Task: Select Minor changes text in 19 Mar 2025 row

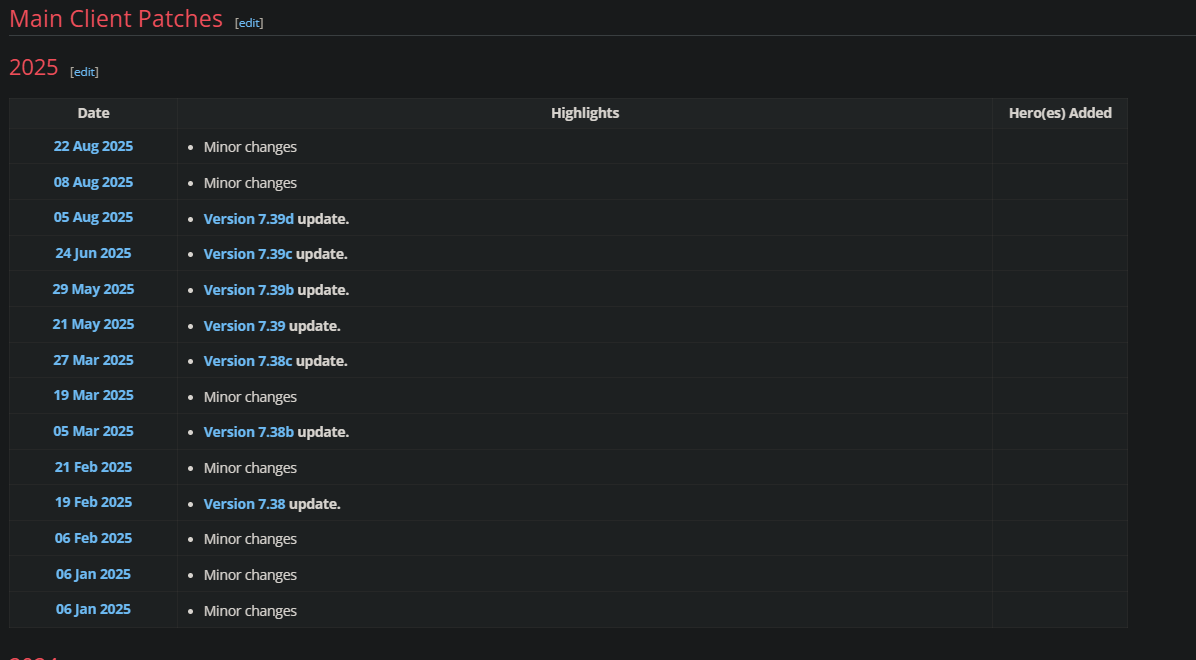Action: coord(250,397)
